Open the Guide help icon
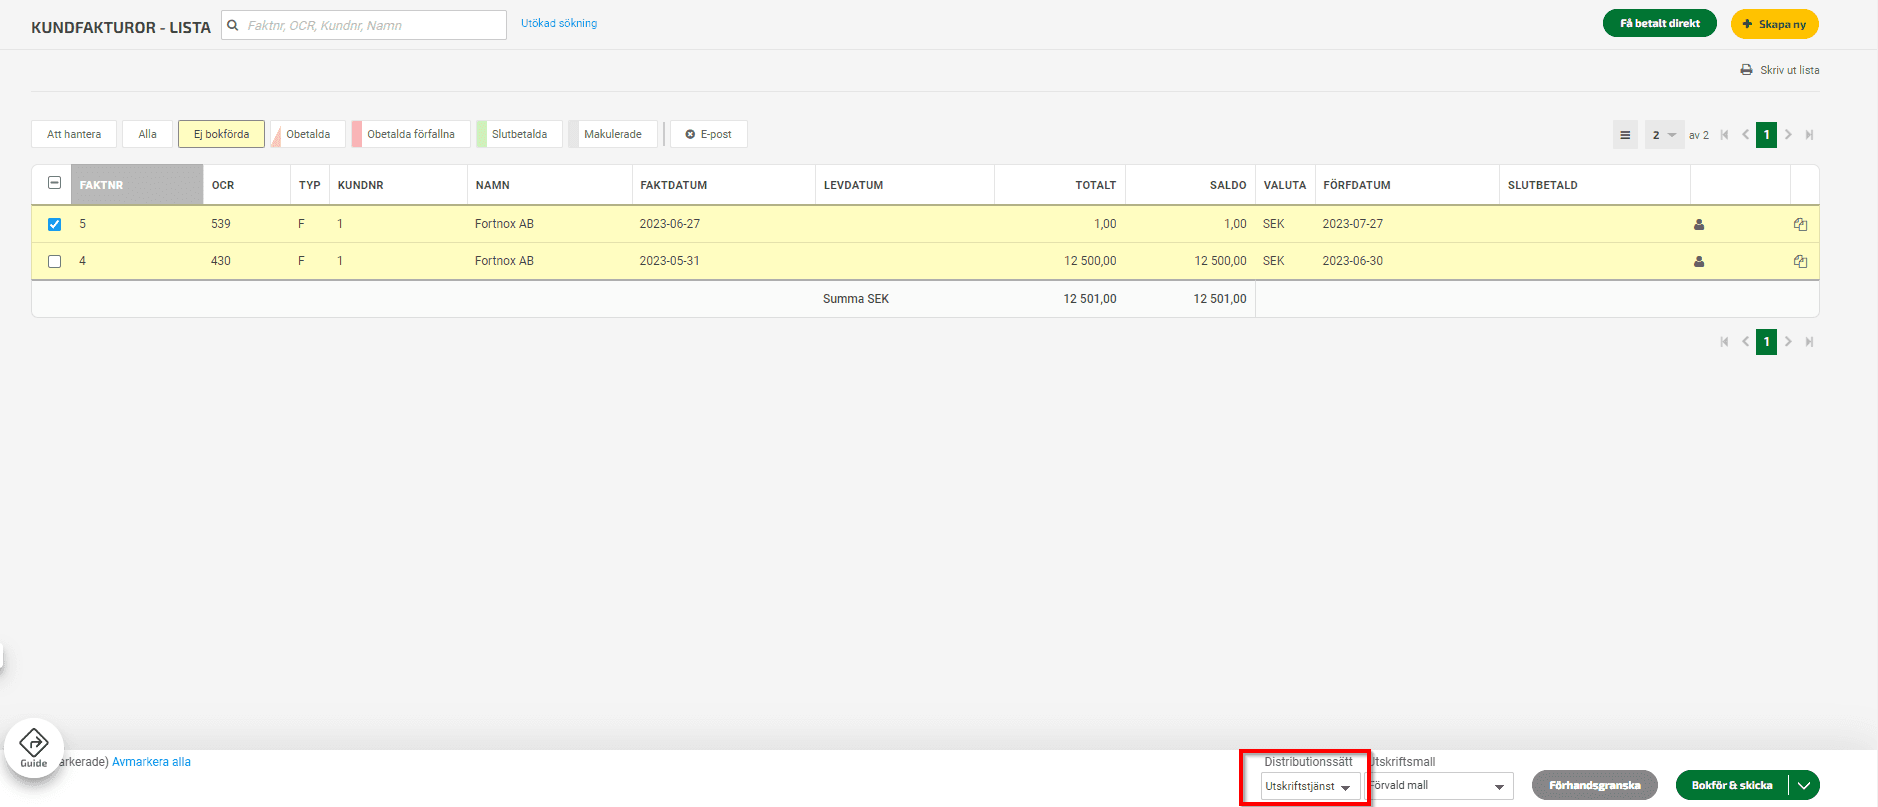This screenshot has width=1878, height=807. coord(34,747)
